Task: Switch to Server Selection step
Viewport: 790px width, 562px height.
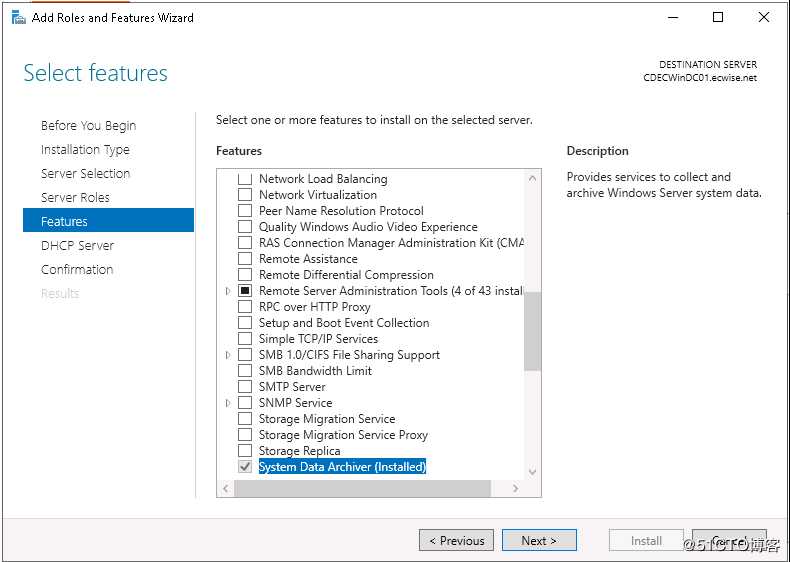Action: pyautogui.click(x=85, y=173)
